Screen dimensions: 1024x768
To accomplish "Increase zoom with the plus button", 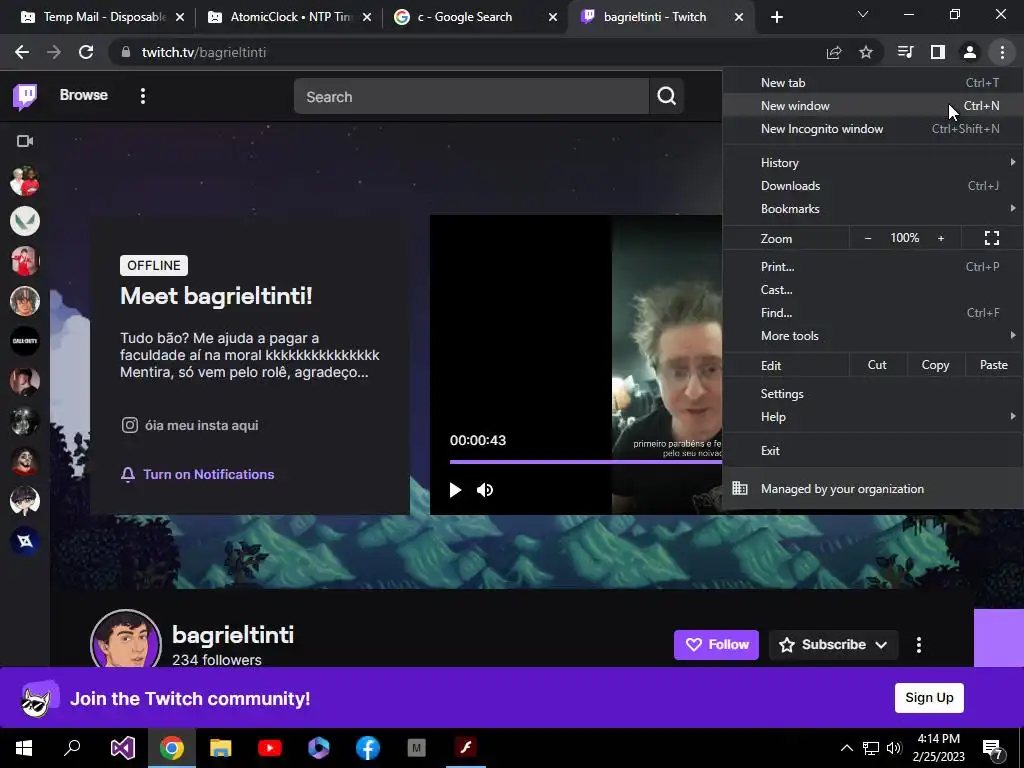I will click(x=941, y=238).
